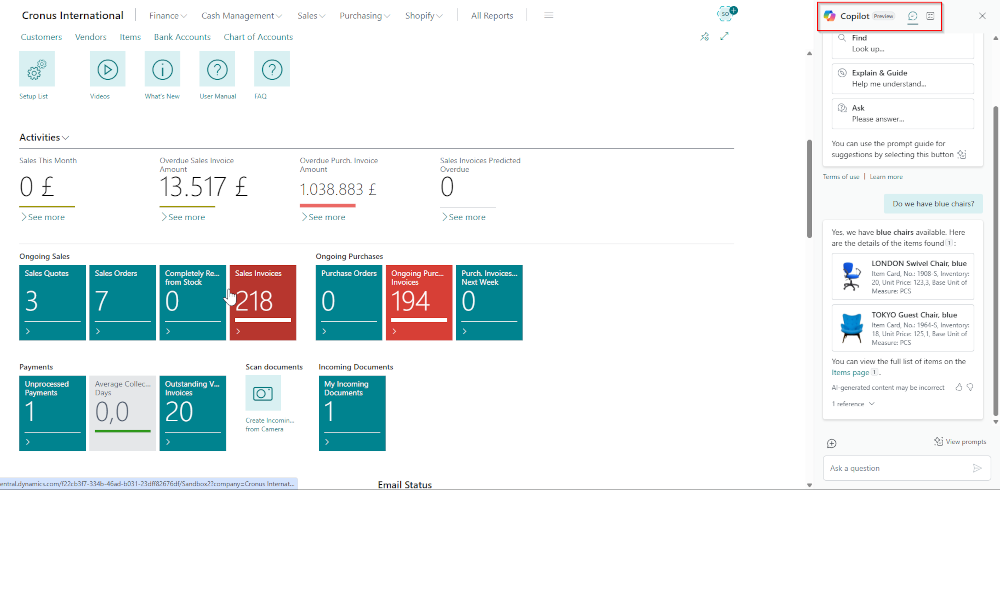This screenshot has height=600, width=1000.
Task: Open the Videos play icon
Action: coord(107,69)
